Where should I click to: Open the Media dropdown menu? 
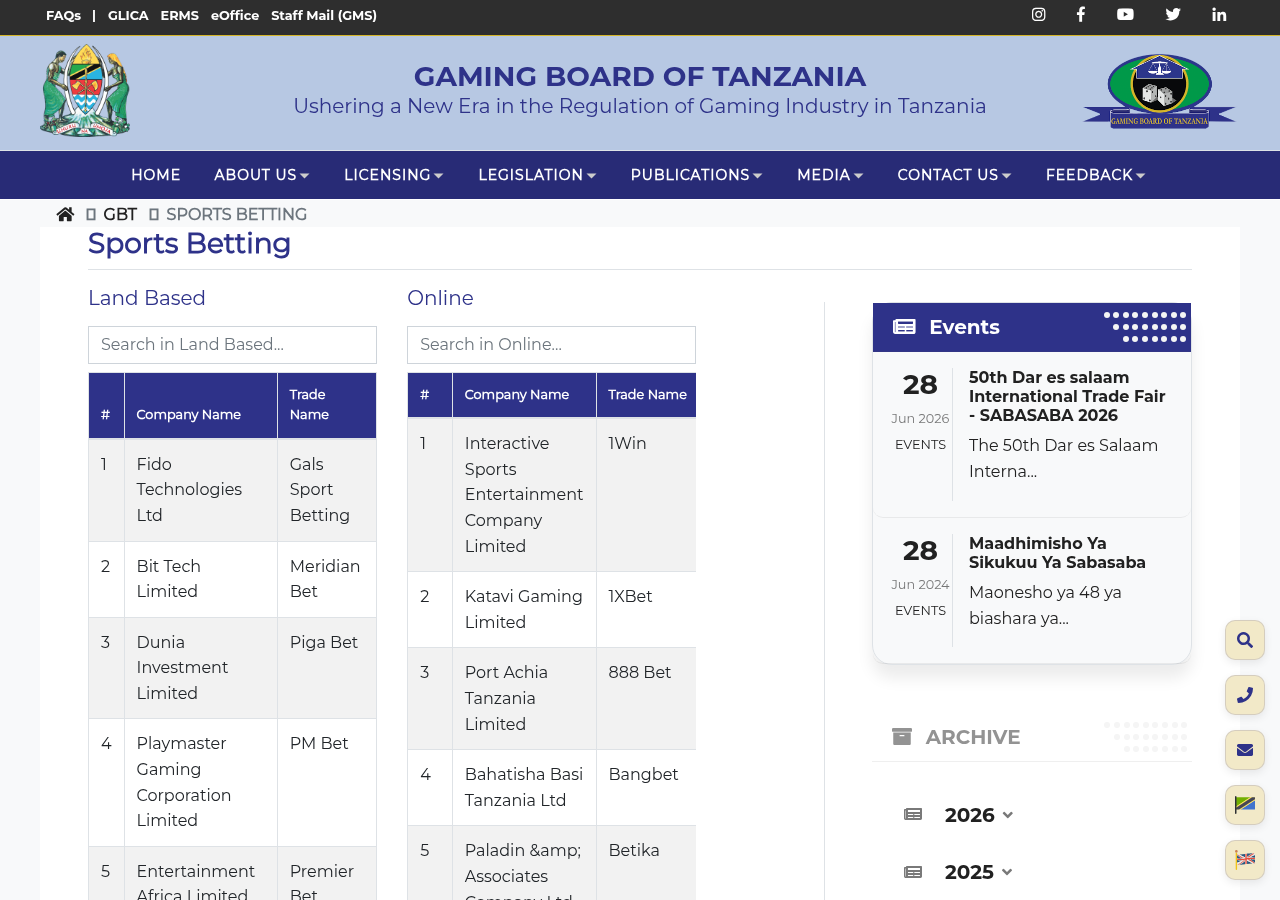tap(830, 175)
